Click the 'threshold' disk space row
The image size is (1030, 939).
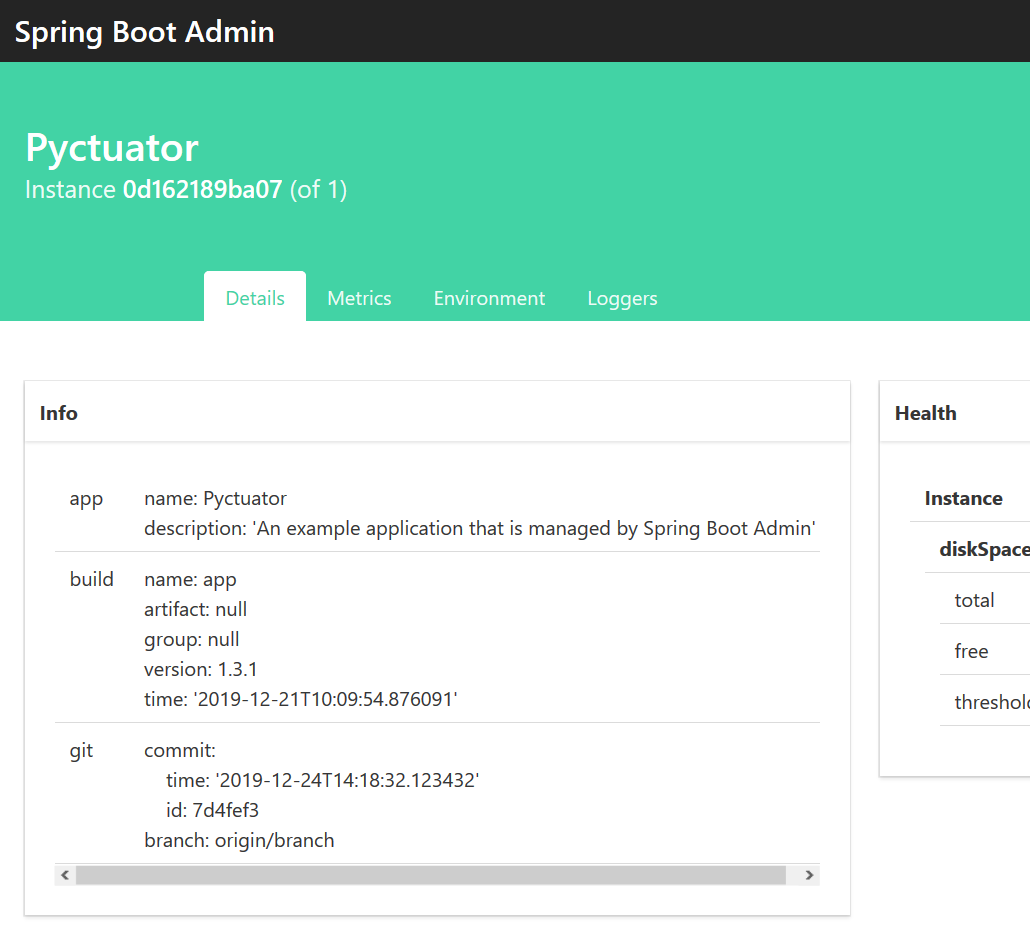(985, 702)
